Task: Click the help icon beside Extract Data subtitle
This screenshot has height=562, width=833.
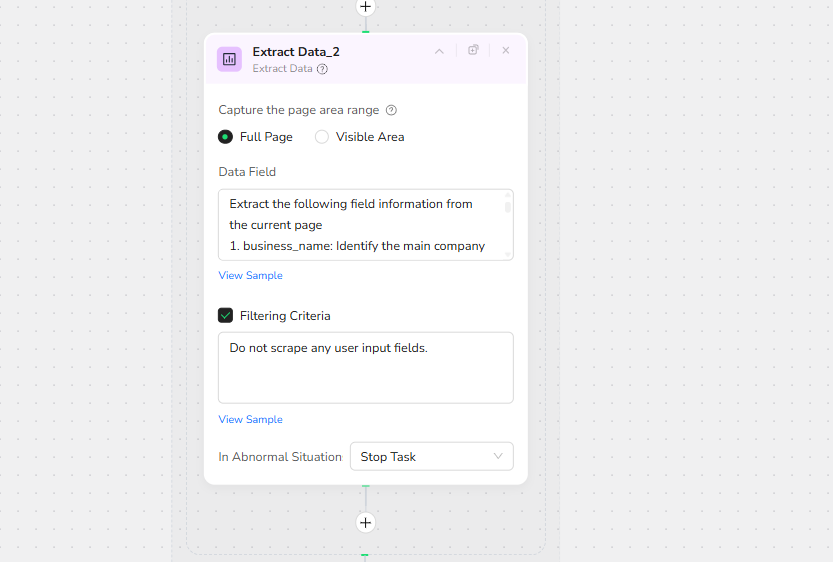Action: pos(322,69)
